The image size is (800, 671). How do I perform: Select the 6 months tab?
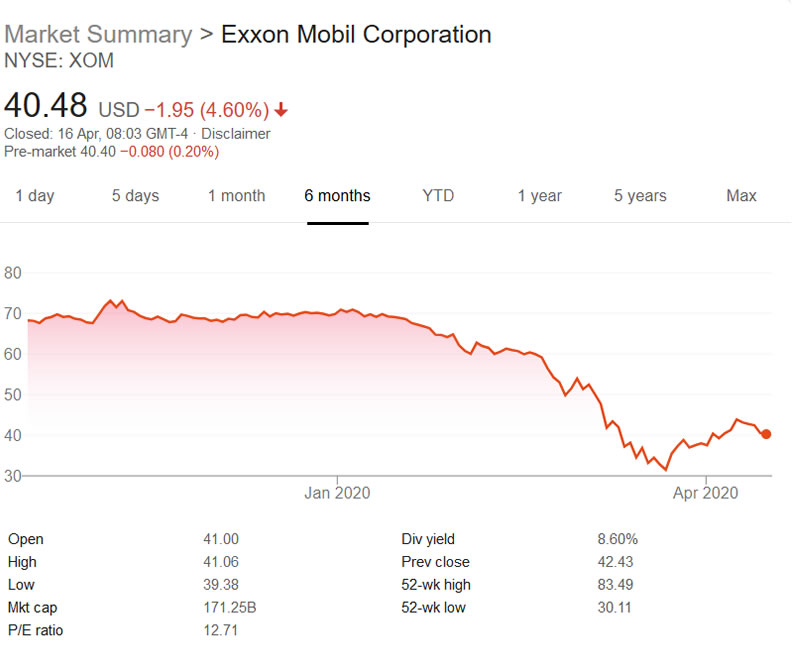(x=337, y=196)
